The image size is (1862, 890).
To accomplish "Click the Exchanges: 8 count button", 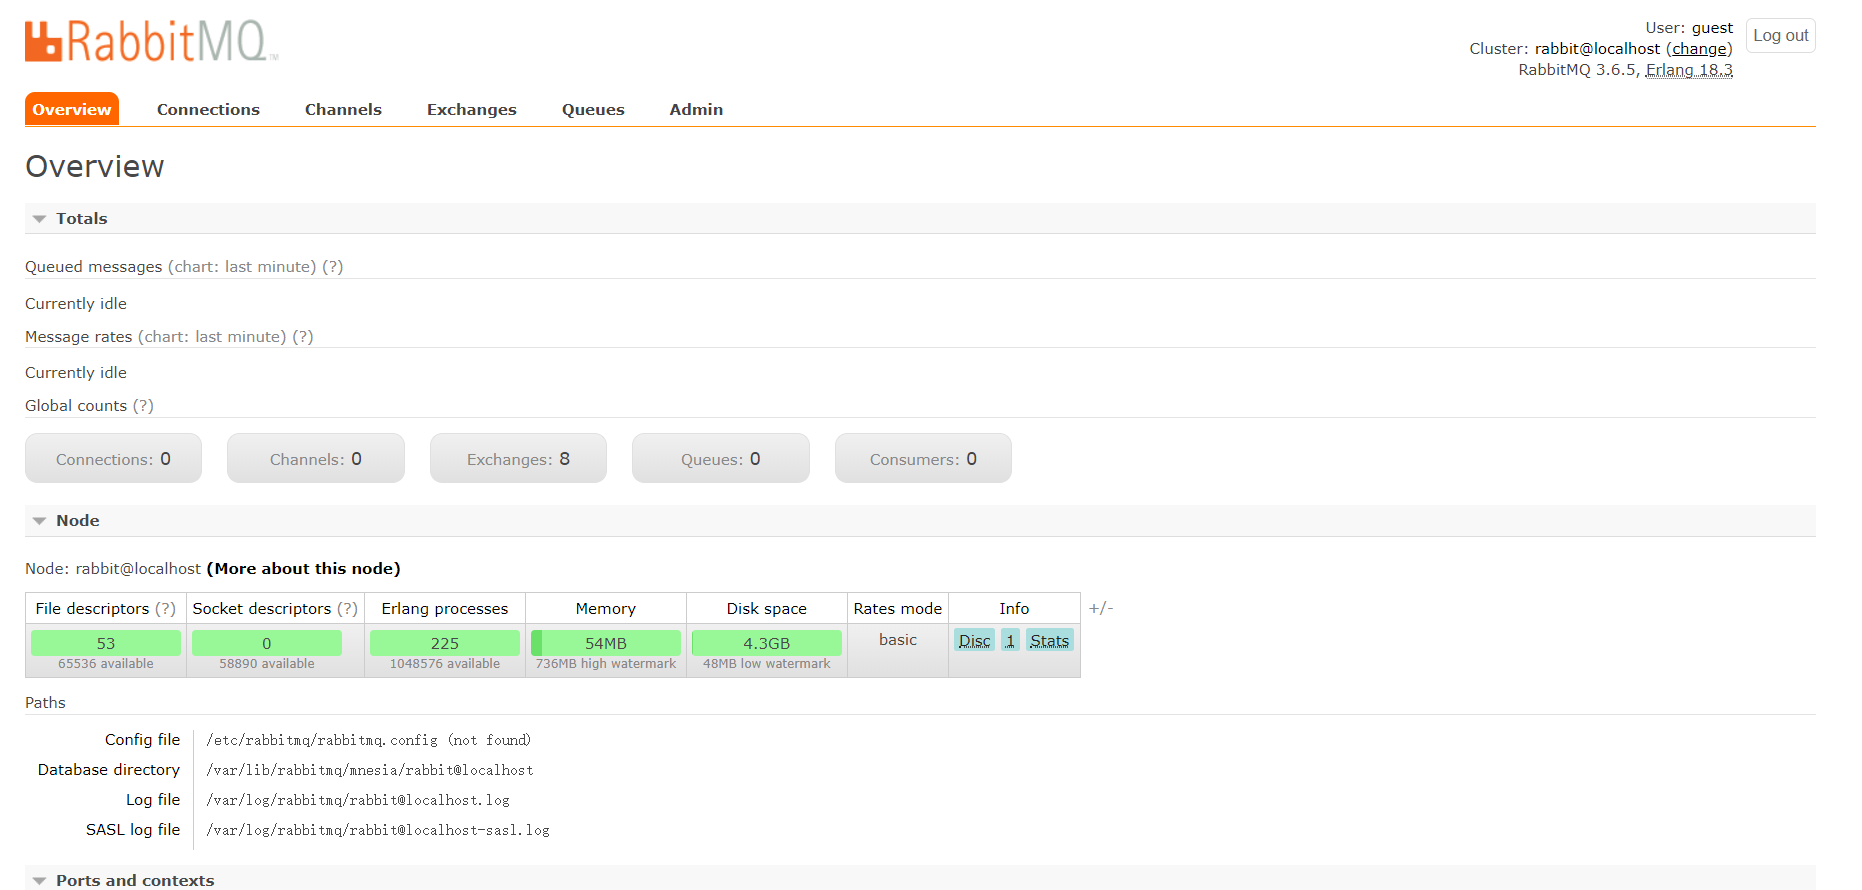I will [518, 458].
